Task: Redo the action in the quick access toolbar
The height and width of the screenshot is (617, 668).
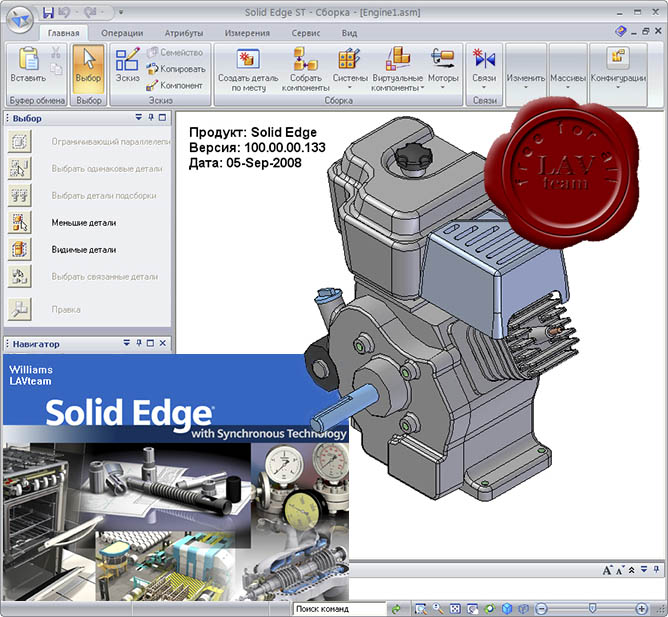Action: 90,12
